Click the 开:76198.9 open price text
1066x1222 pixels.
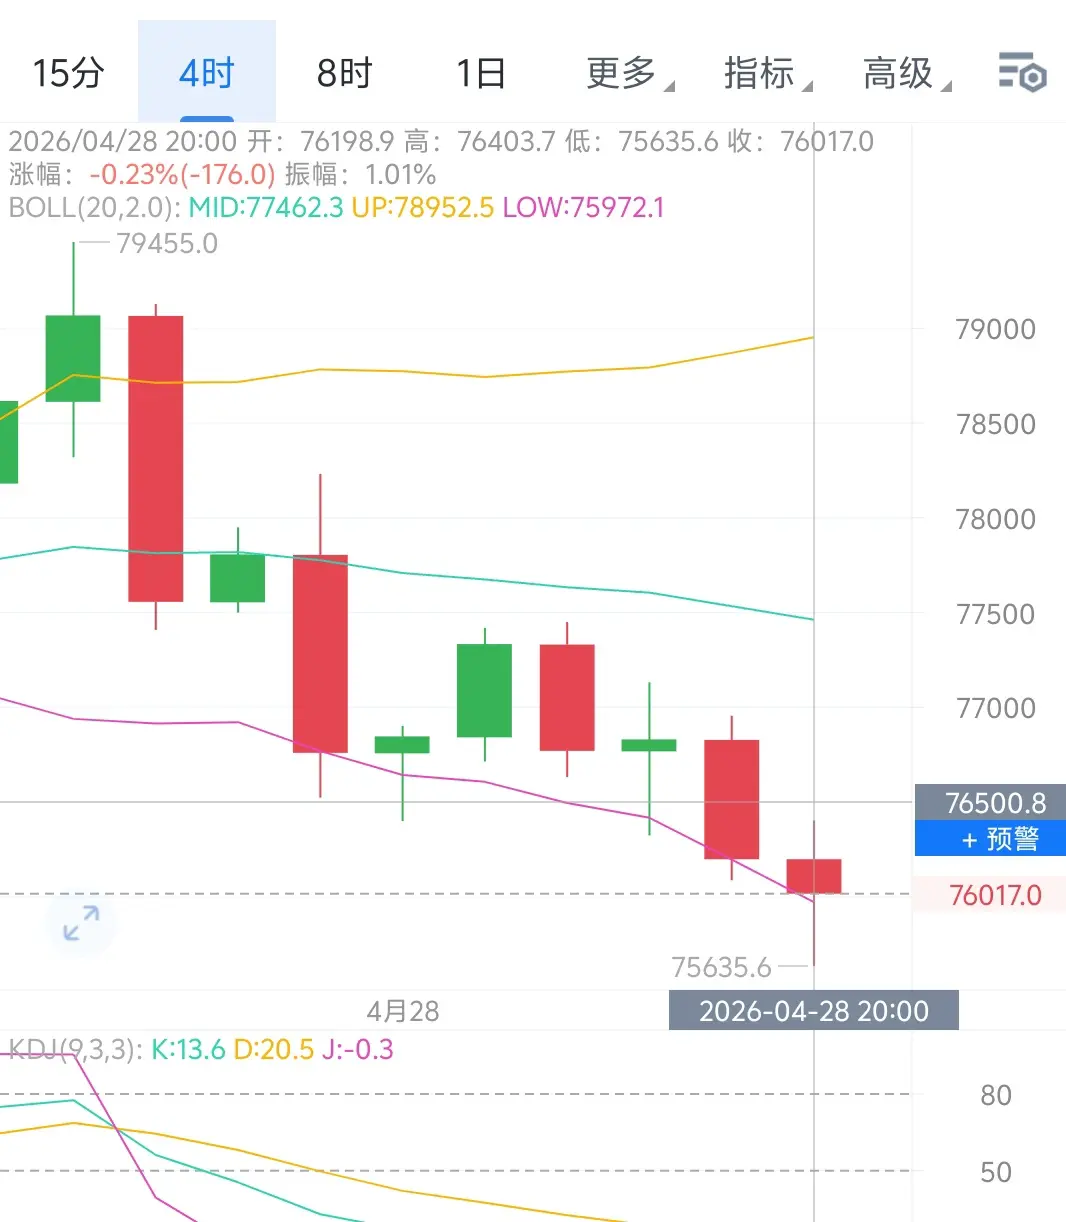[x=321, y=141]
